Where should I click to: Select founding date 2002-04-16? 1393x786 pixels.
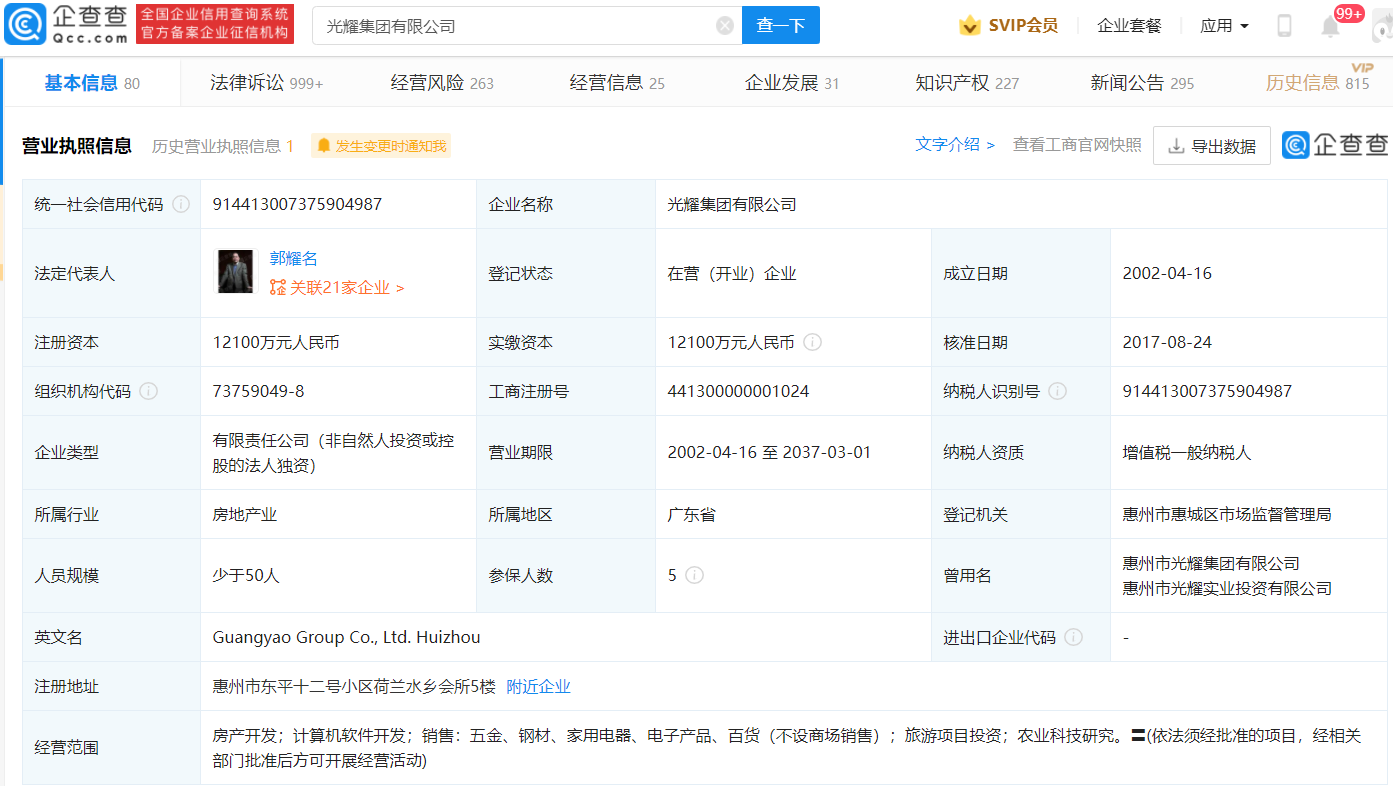coord(1167,273)
